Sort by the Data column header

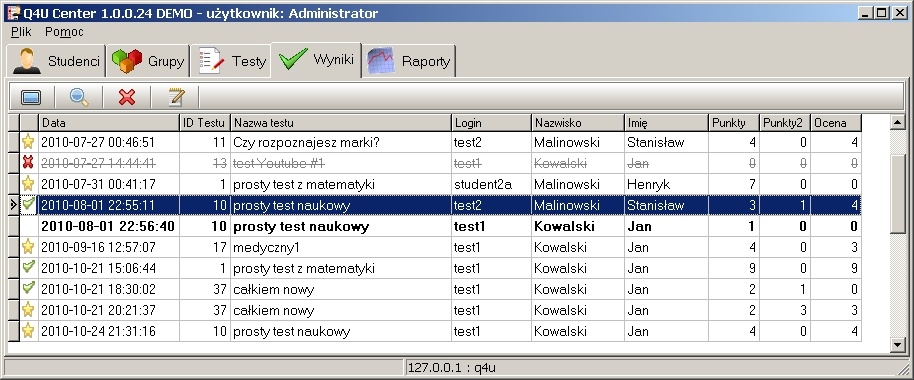[109, 123]
